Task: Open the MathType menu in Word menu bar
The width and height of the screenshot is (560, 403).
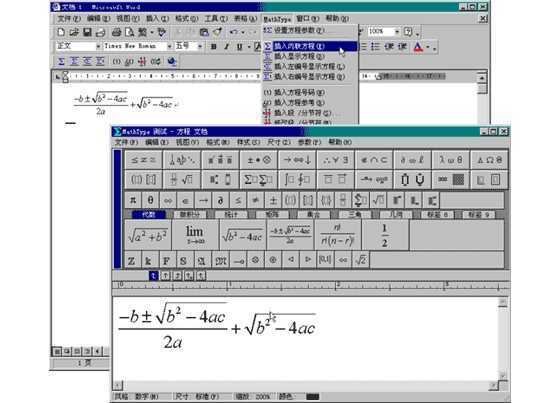Action: 277,19
